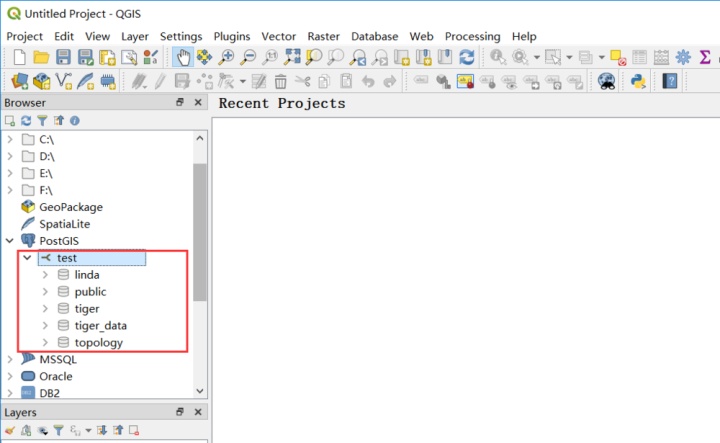720x443 pixels.
Task: Open the Vector menu
Action: click(x=279, y=36)
